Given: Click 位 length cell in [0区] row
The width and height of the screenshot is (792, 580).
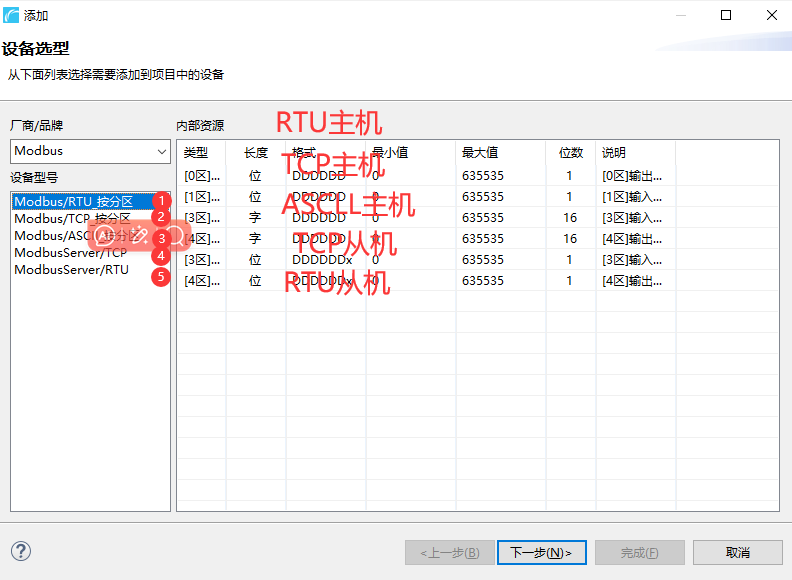Looking at the screenshot, I should tap(255, 176).
